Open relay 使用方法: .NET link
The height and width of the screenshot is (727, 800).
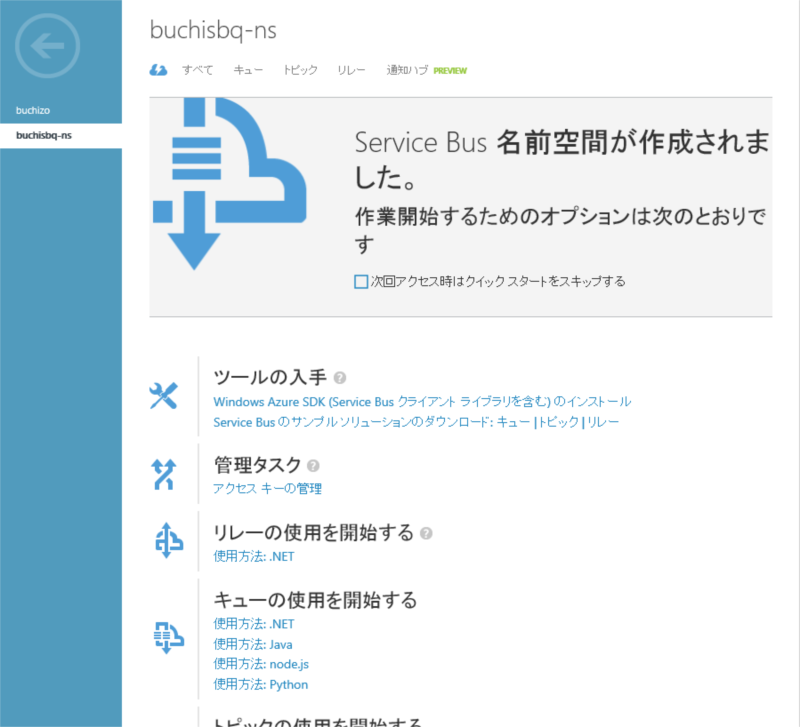[254, 557]
